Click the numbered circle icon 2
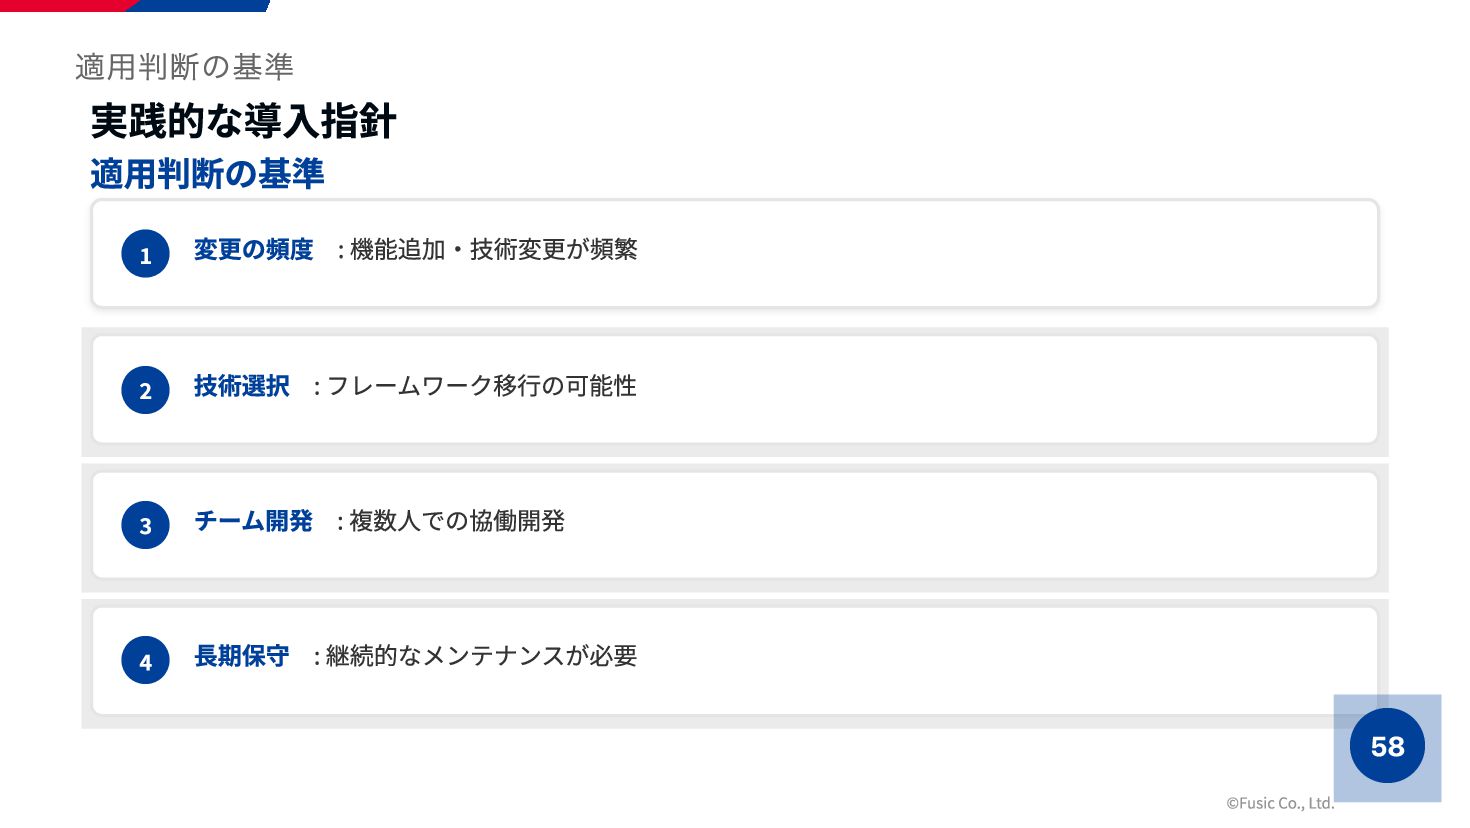The width and height of the screenshot is (1470, 828). pos(145,390)
